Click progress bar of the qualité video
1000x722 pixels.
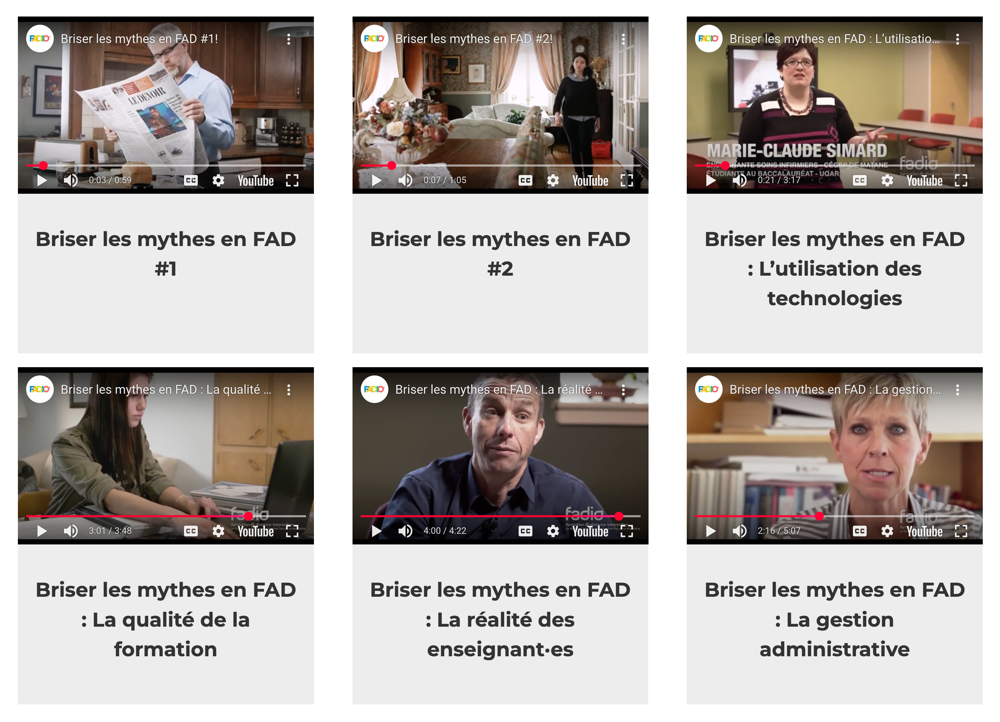tap(166, 516)
